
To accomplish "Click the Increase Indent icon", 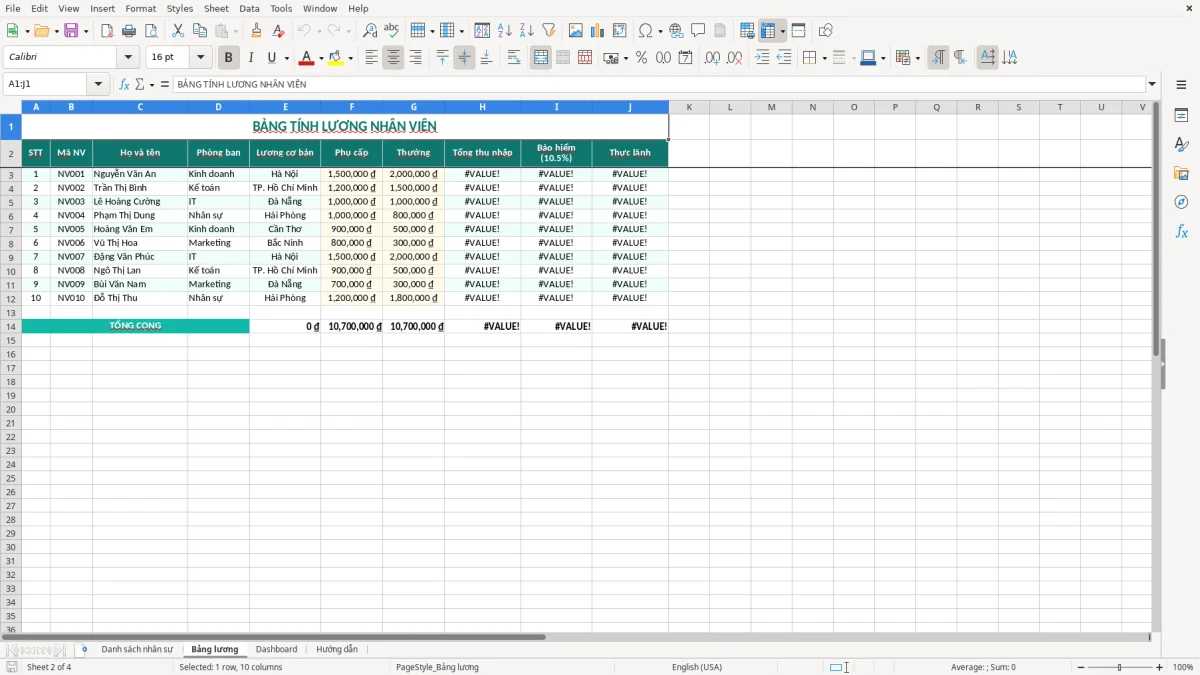I will click(763, 58).
